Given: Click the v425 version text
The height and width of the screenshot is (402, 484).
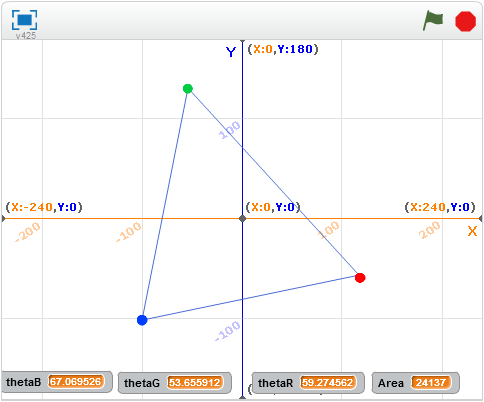Looking at the screenshot, I should [26, 35].
